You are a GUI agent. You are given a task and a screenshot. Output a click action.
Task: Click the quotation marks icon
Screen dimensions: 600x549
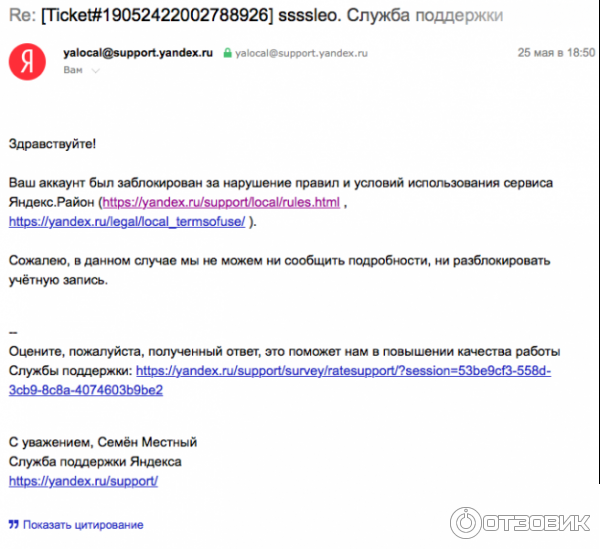pos(13,524)
